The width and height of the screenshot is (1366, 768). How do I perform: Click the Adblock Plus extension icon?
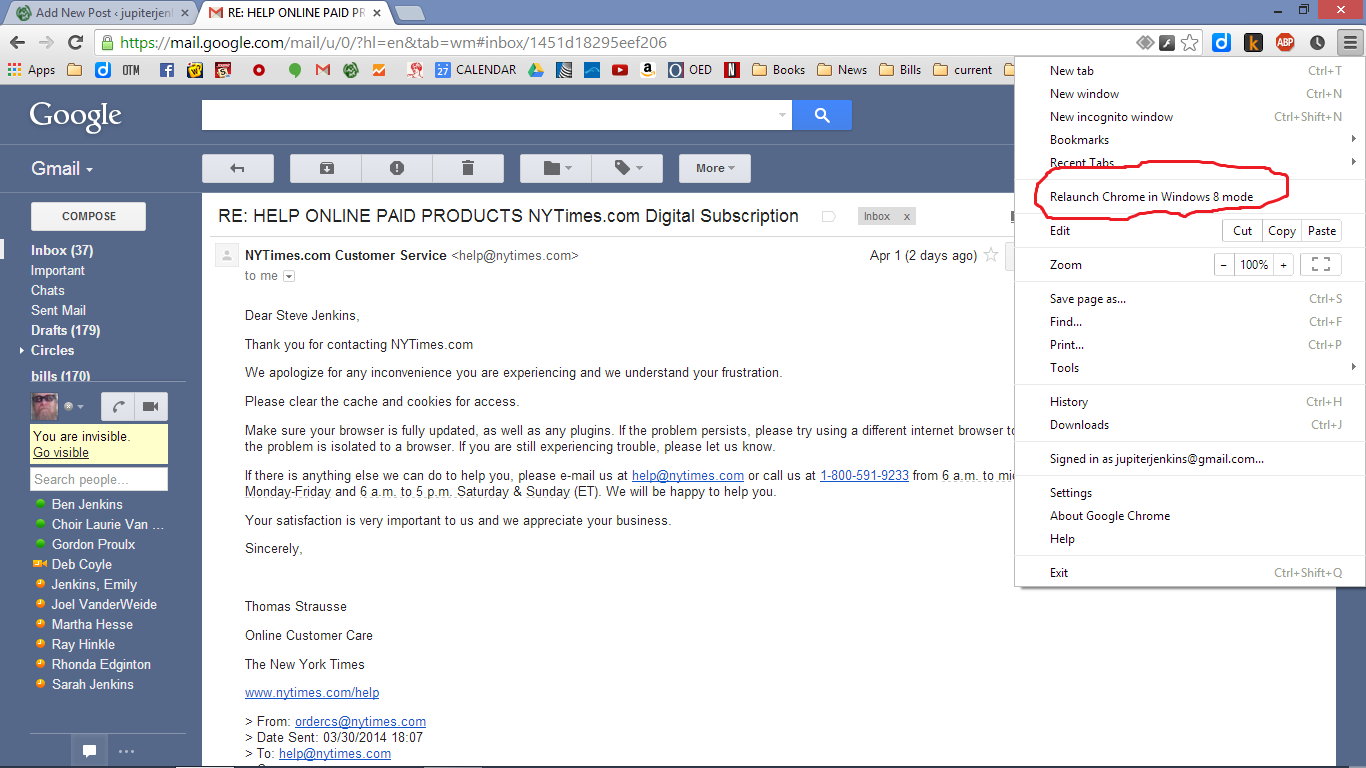(1285, 42)
